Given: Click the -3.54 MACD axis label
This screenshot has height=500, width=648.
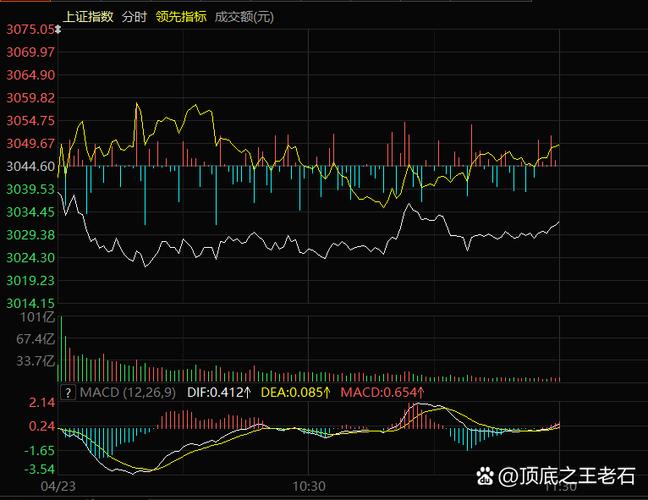Looking at the screenshot, I should [39, 469].
